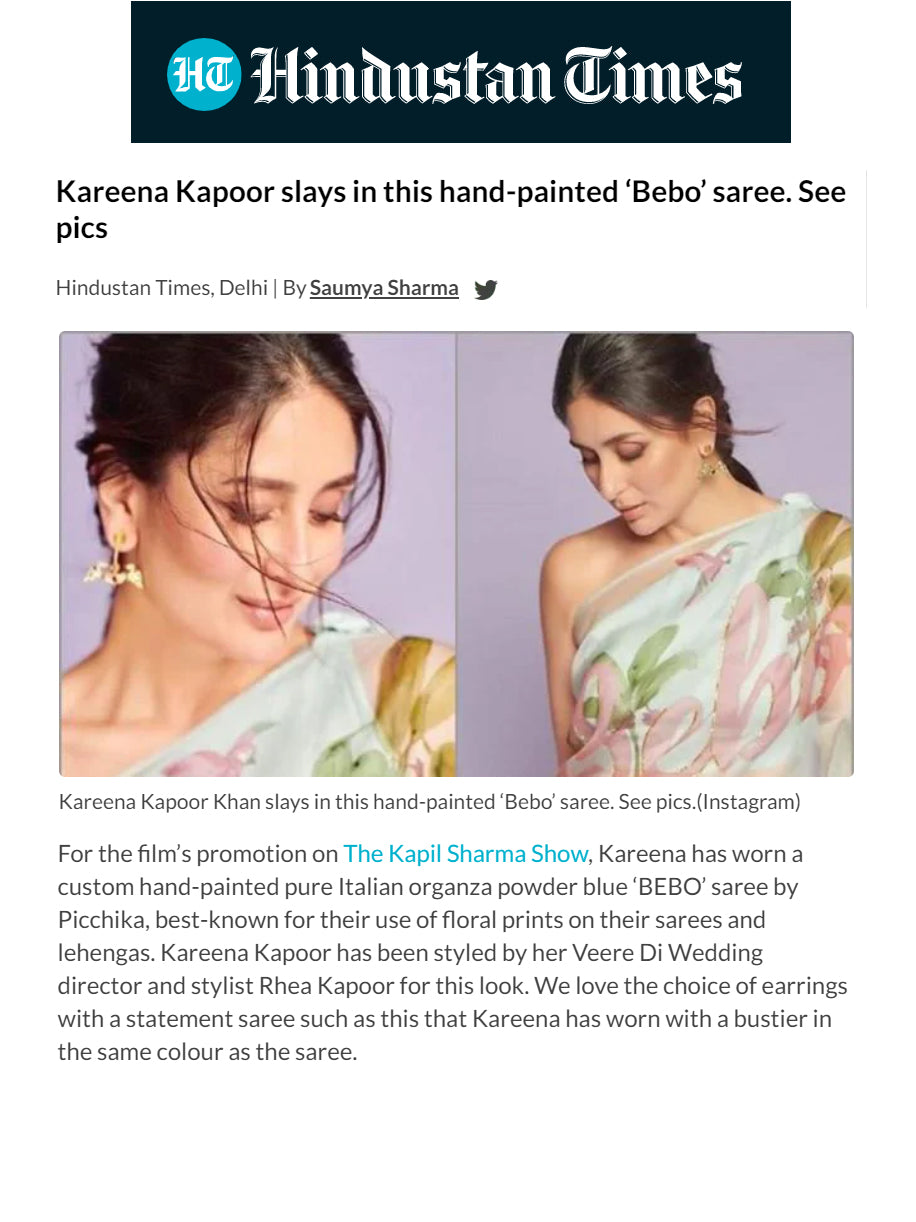Open the Saumya Sharma author link
The height and width of the screenshot is (1222, 916).
click(x=384, y=288)
